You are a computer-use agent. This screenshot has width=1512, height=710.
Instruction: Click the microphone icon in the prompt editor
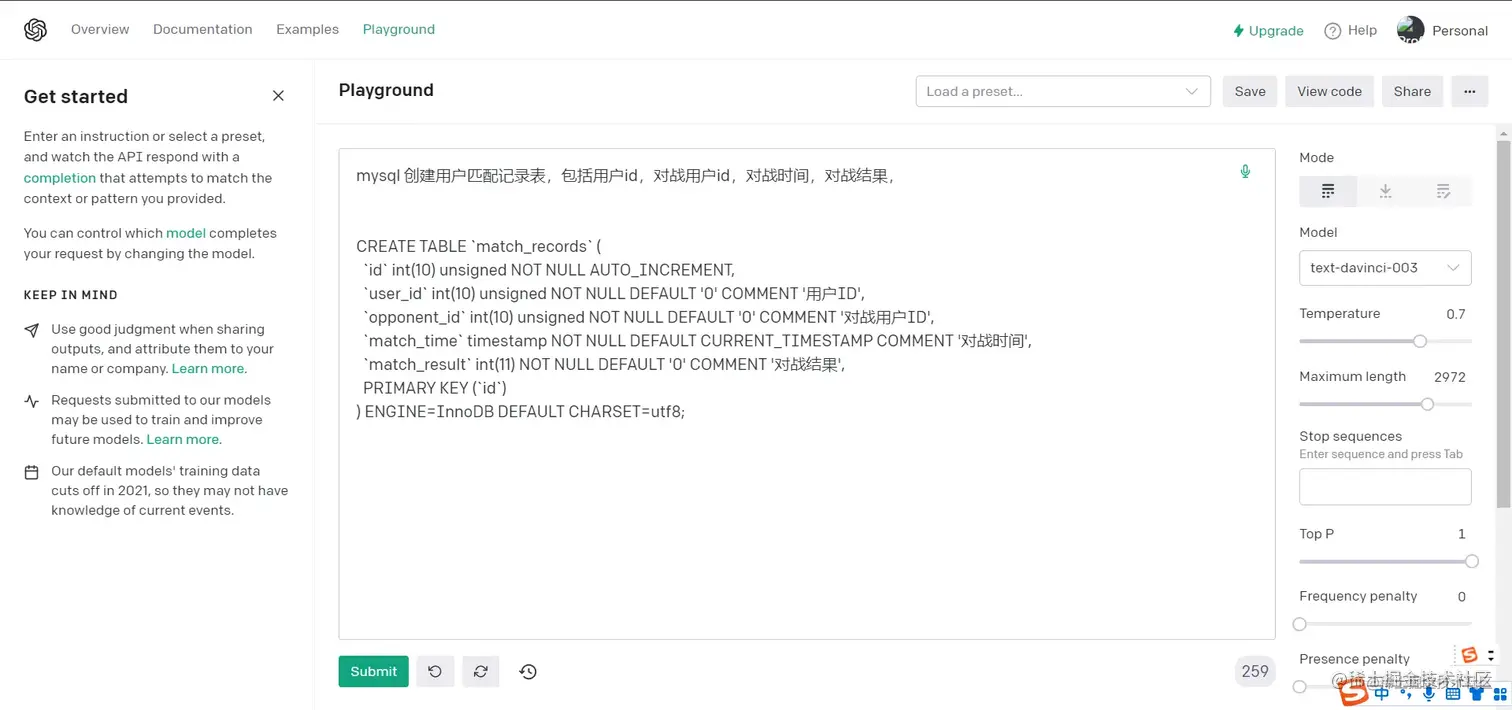click(1245, 171)
